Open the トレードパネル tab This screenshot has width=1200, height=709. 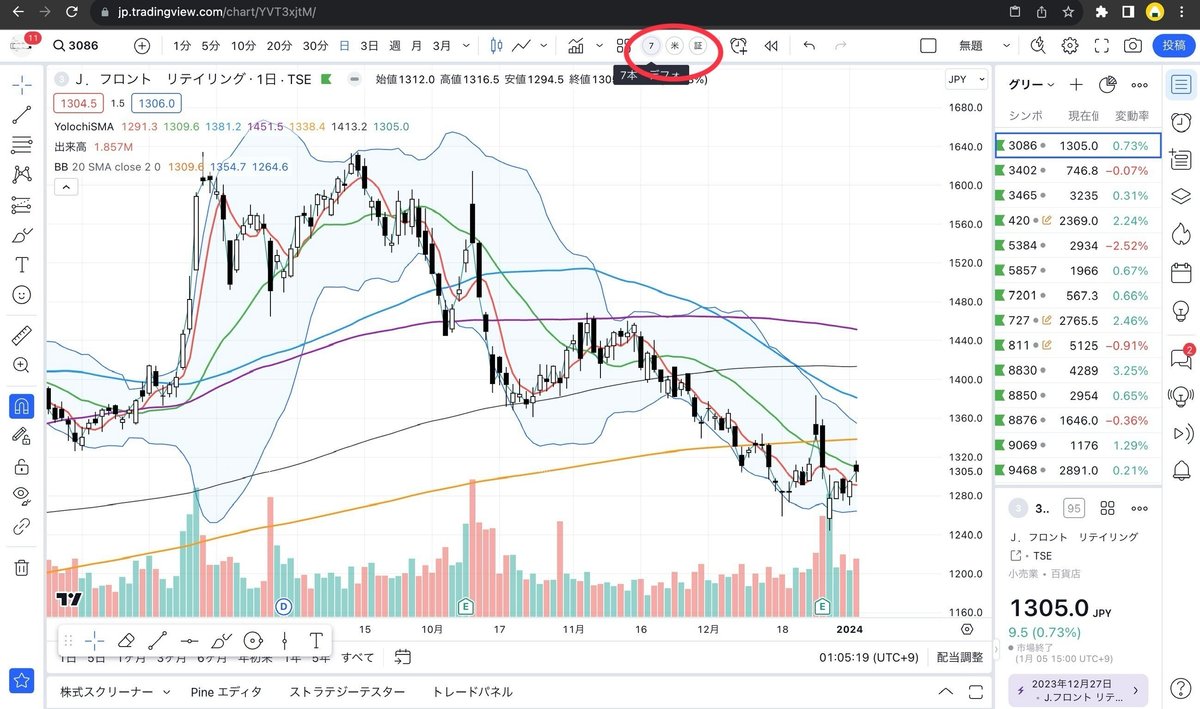coord(472,692)
